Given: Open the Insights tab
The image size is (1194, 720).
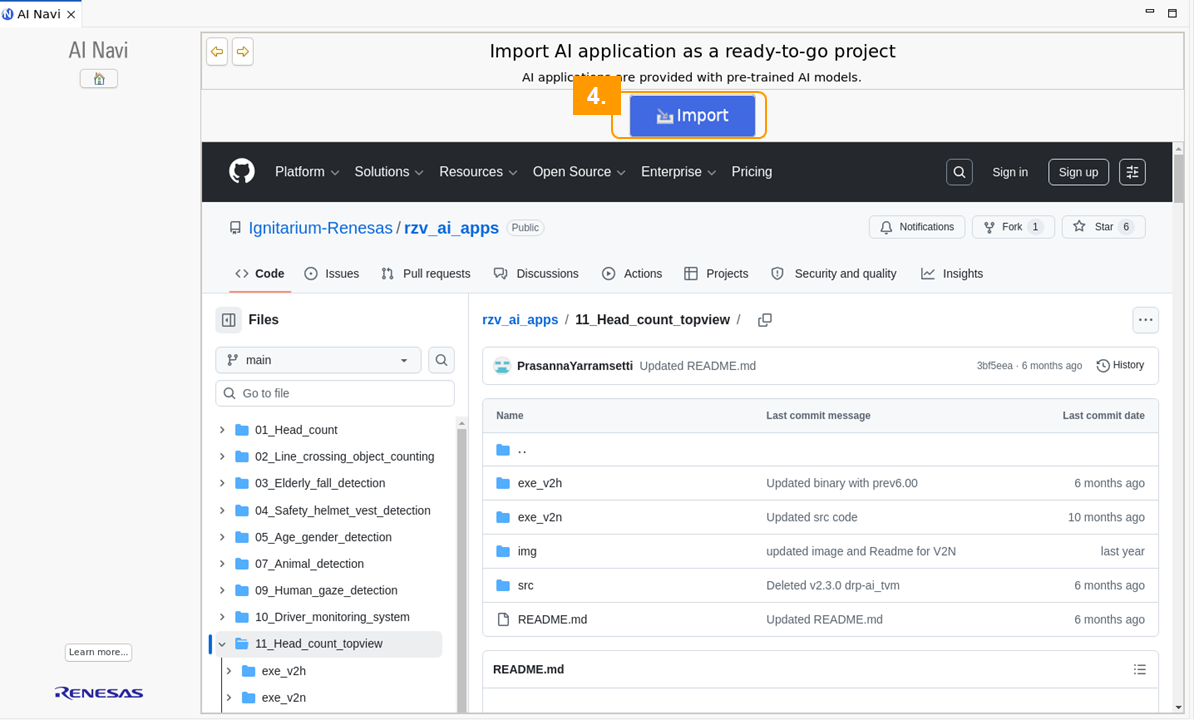Looking at the screenshot, I should point(952,274).
